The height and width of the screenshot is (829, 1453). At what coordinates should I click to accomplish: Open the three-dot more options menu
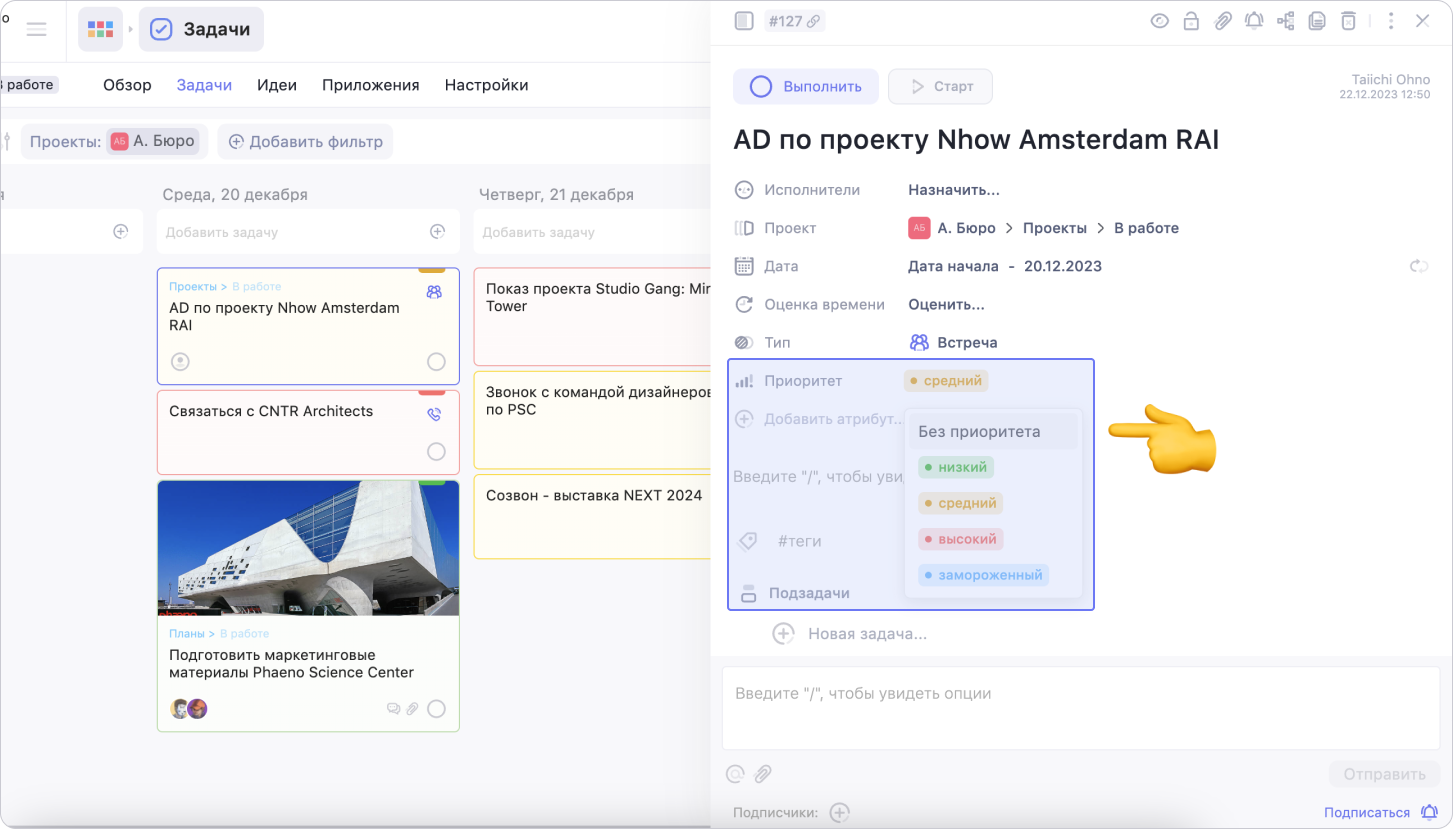[1391, 21]
